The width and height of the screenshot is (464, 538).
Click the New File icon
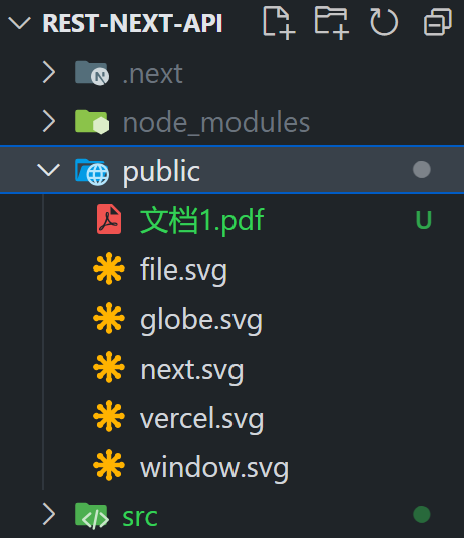[x=279, y=23]
